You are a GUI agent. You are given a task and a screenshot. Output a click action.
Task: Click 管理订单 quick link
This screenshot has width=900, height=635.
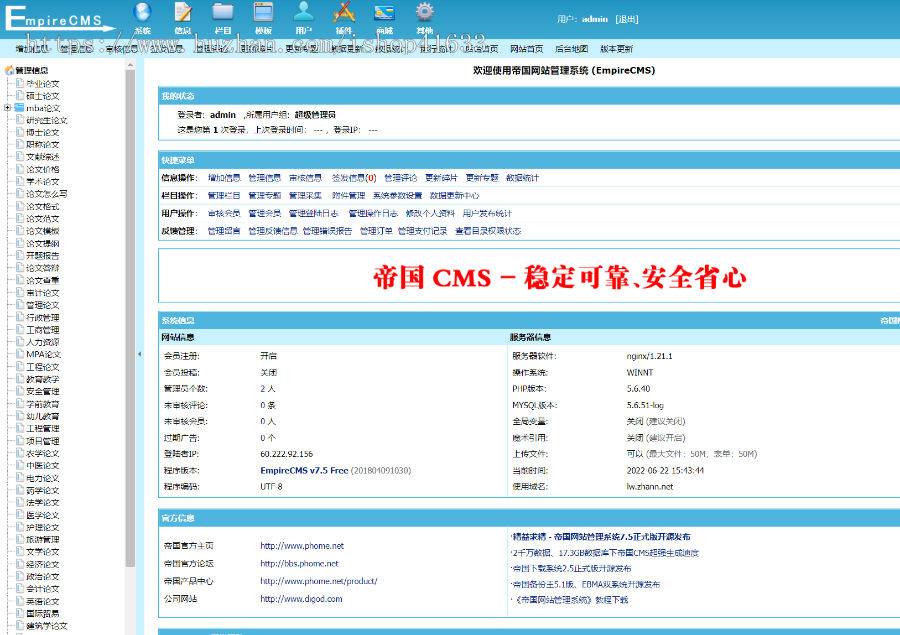point(376,231)
